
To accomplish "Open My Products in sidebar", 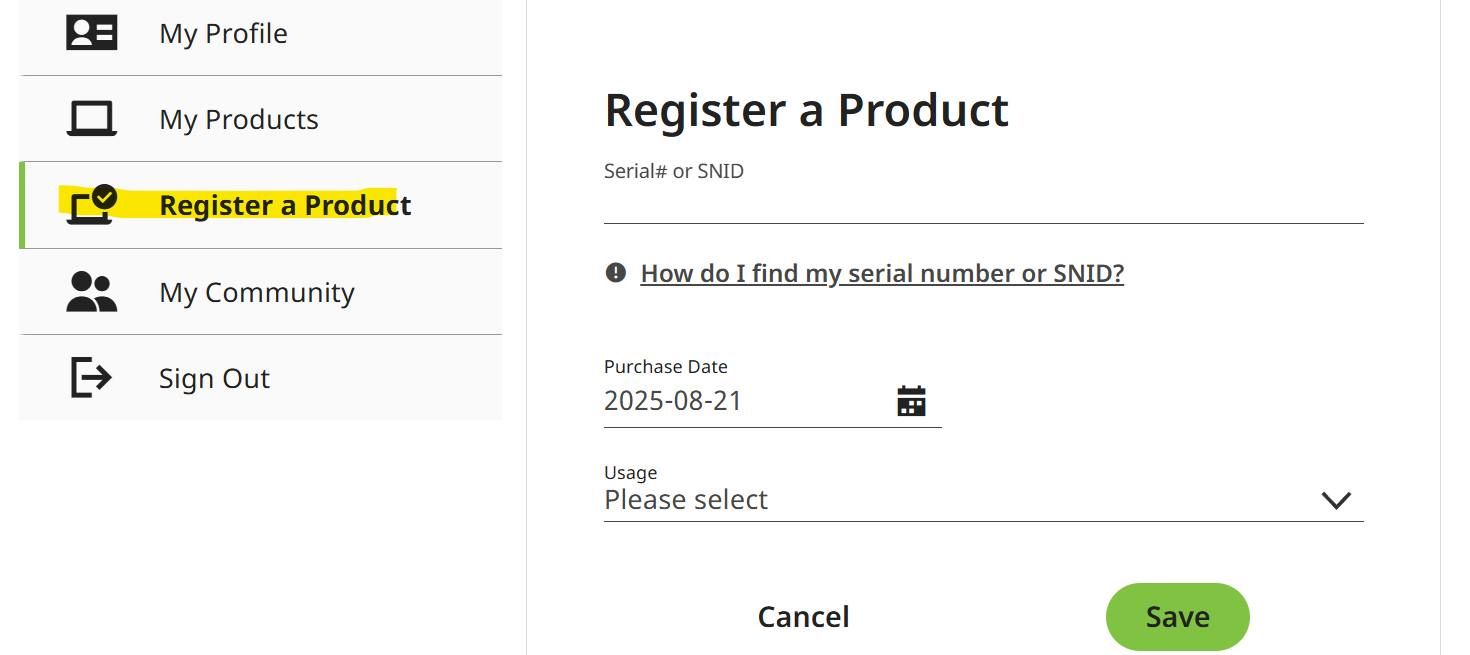I will click(x=261, y=119).
